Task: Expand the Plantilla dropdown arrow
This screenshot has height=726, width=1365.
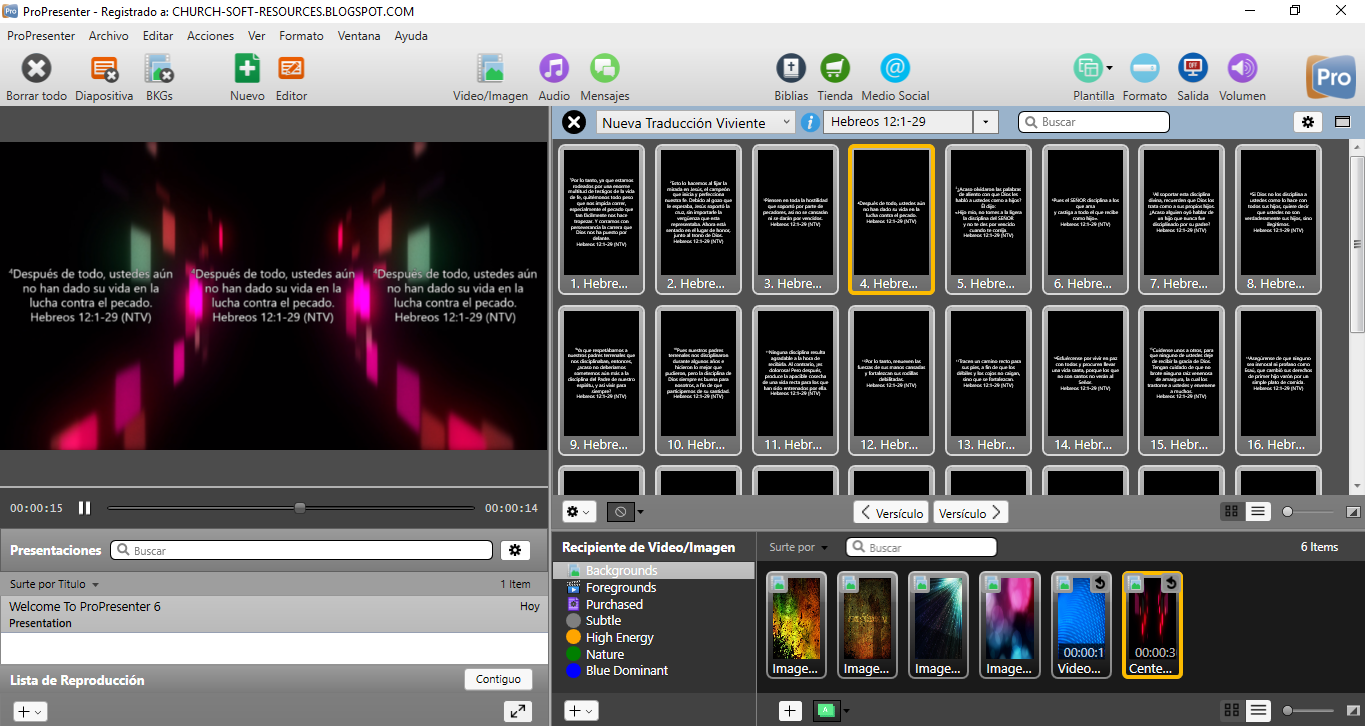Action: [1110, 69]
